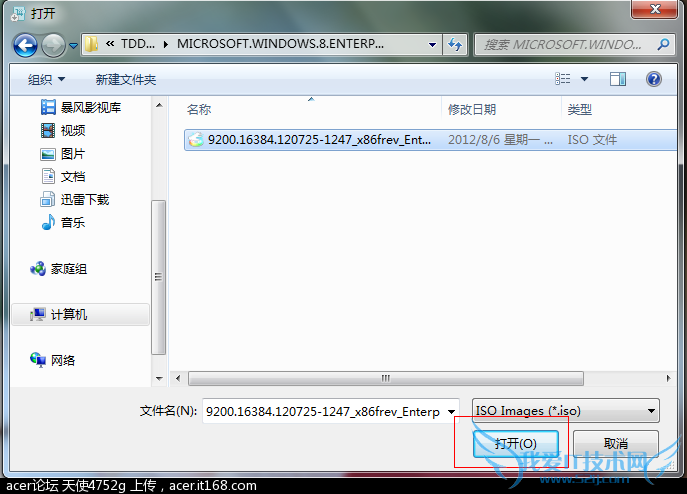Viewport: 687px width, 494px height.
Task: Open ISO Images (*.iso) file type dropdown
Action: point(565,411)
